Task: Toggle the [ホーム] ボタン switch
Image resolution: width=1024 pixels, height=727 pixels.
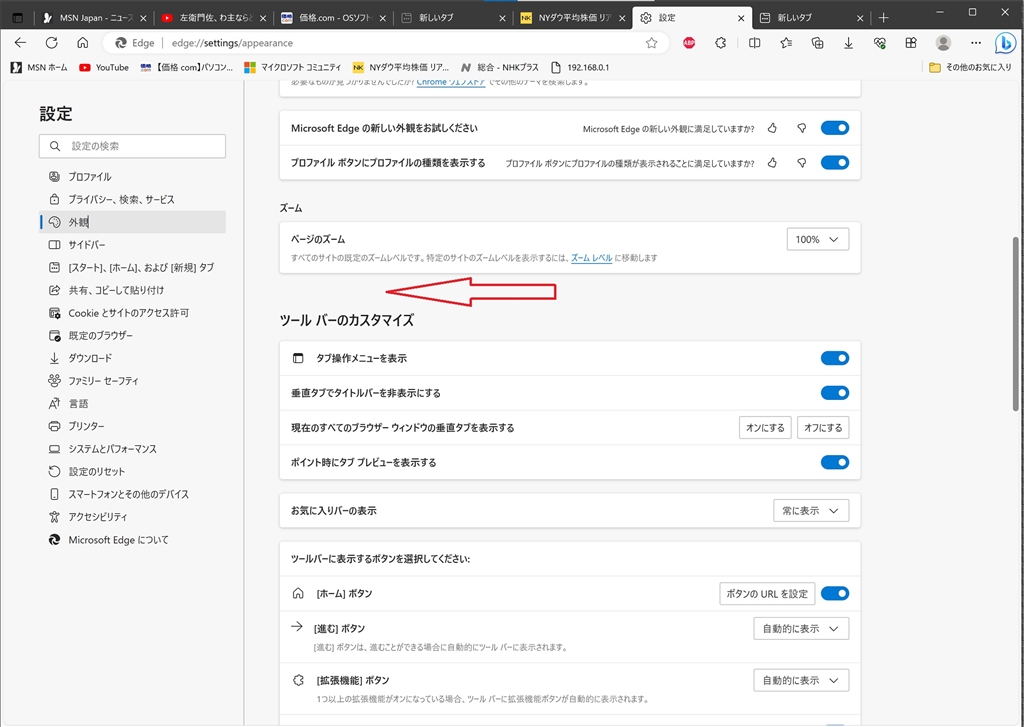Action: 835,593
